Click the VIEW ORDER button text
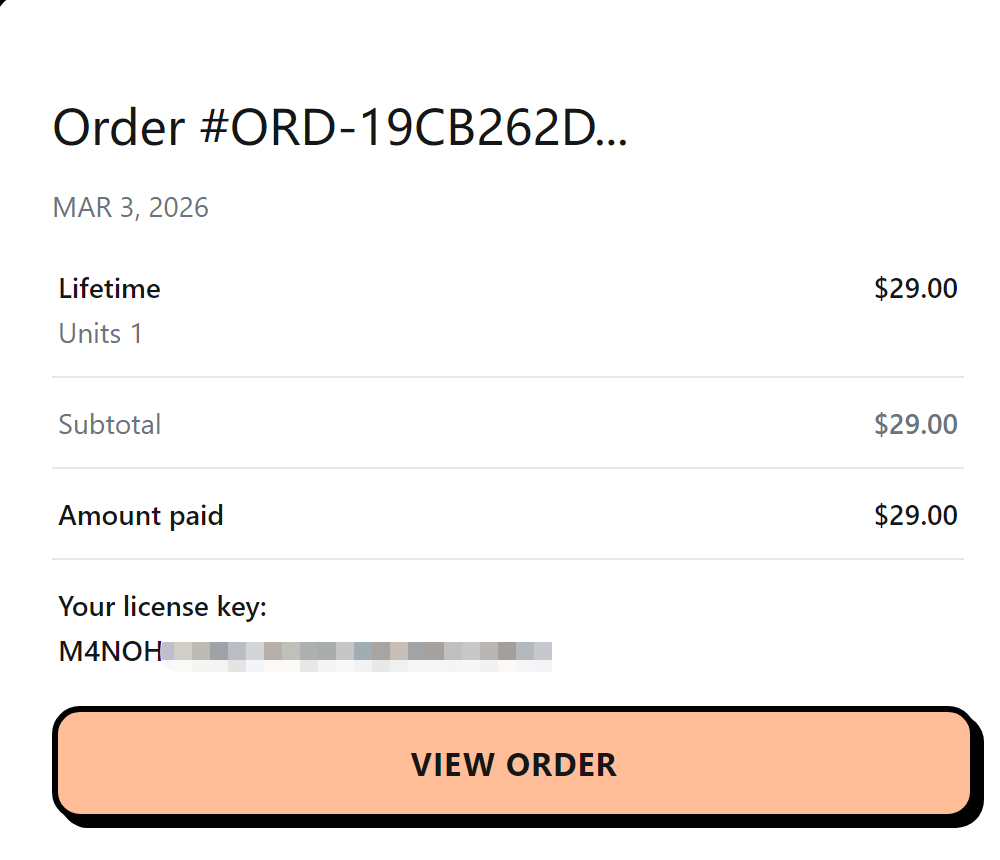Image resolution: width=1000 pixels, height=860 pixels. click(514, 764)
